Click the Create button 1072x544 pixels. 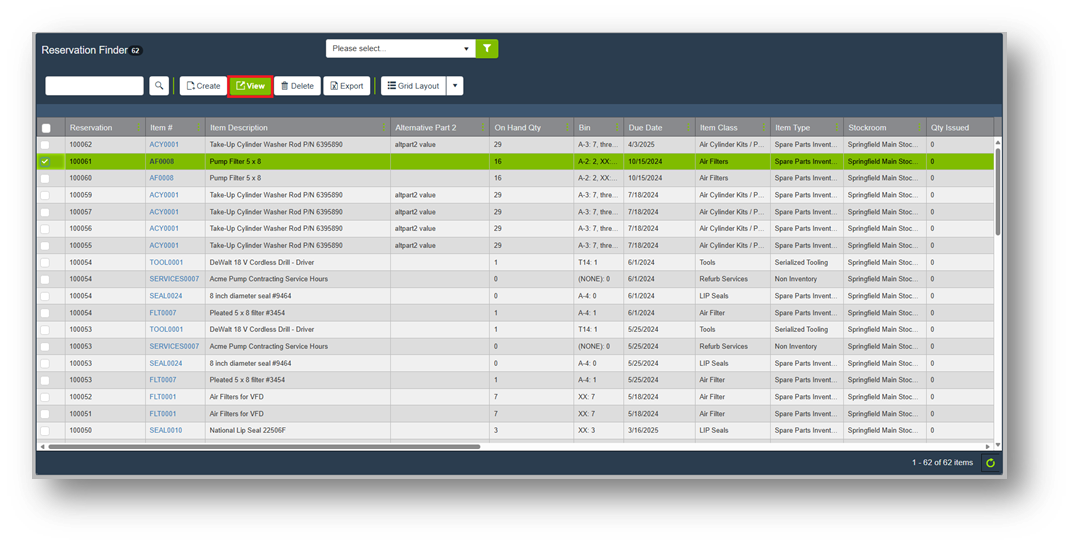tap(203, 86)
